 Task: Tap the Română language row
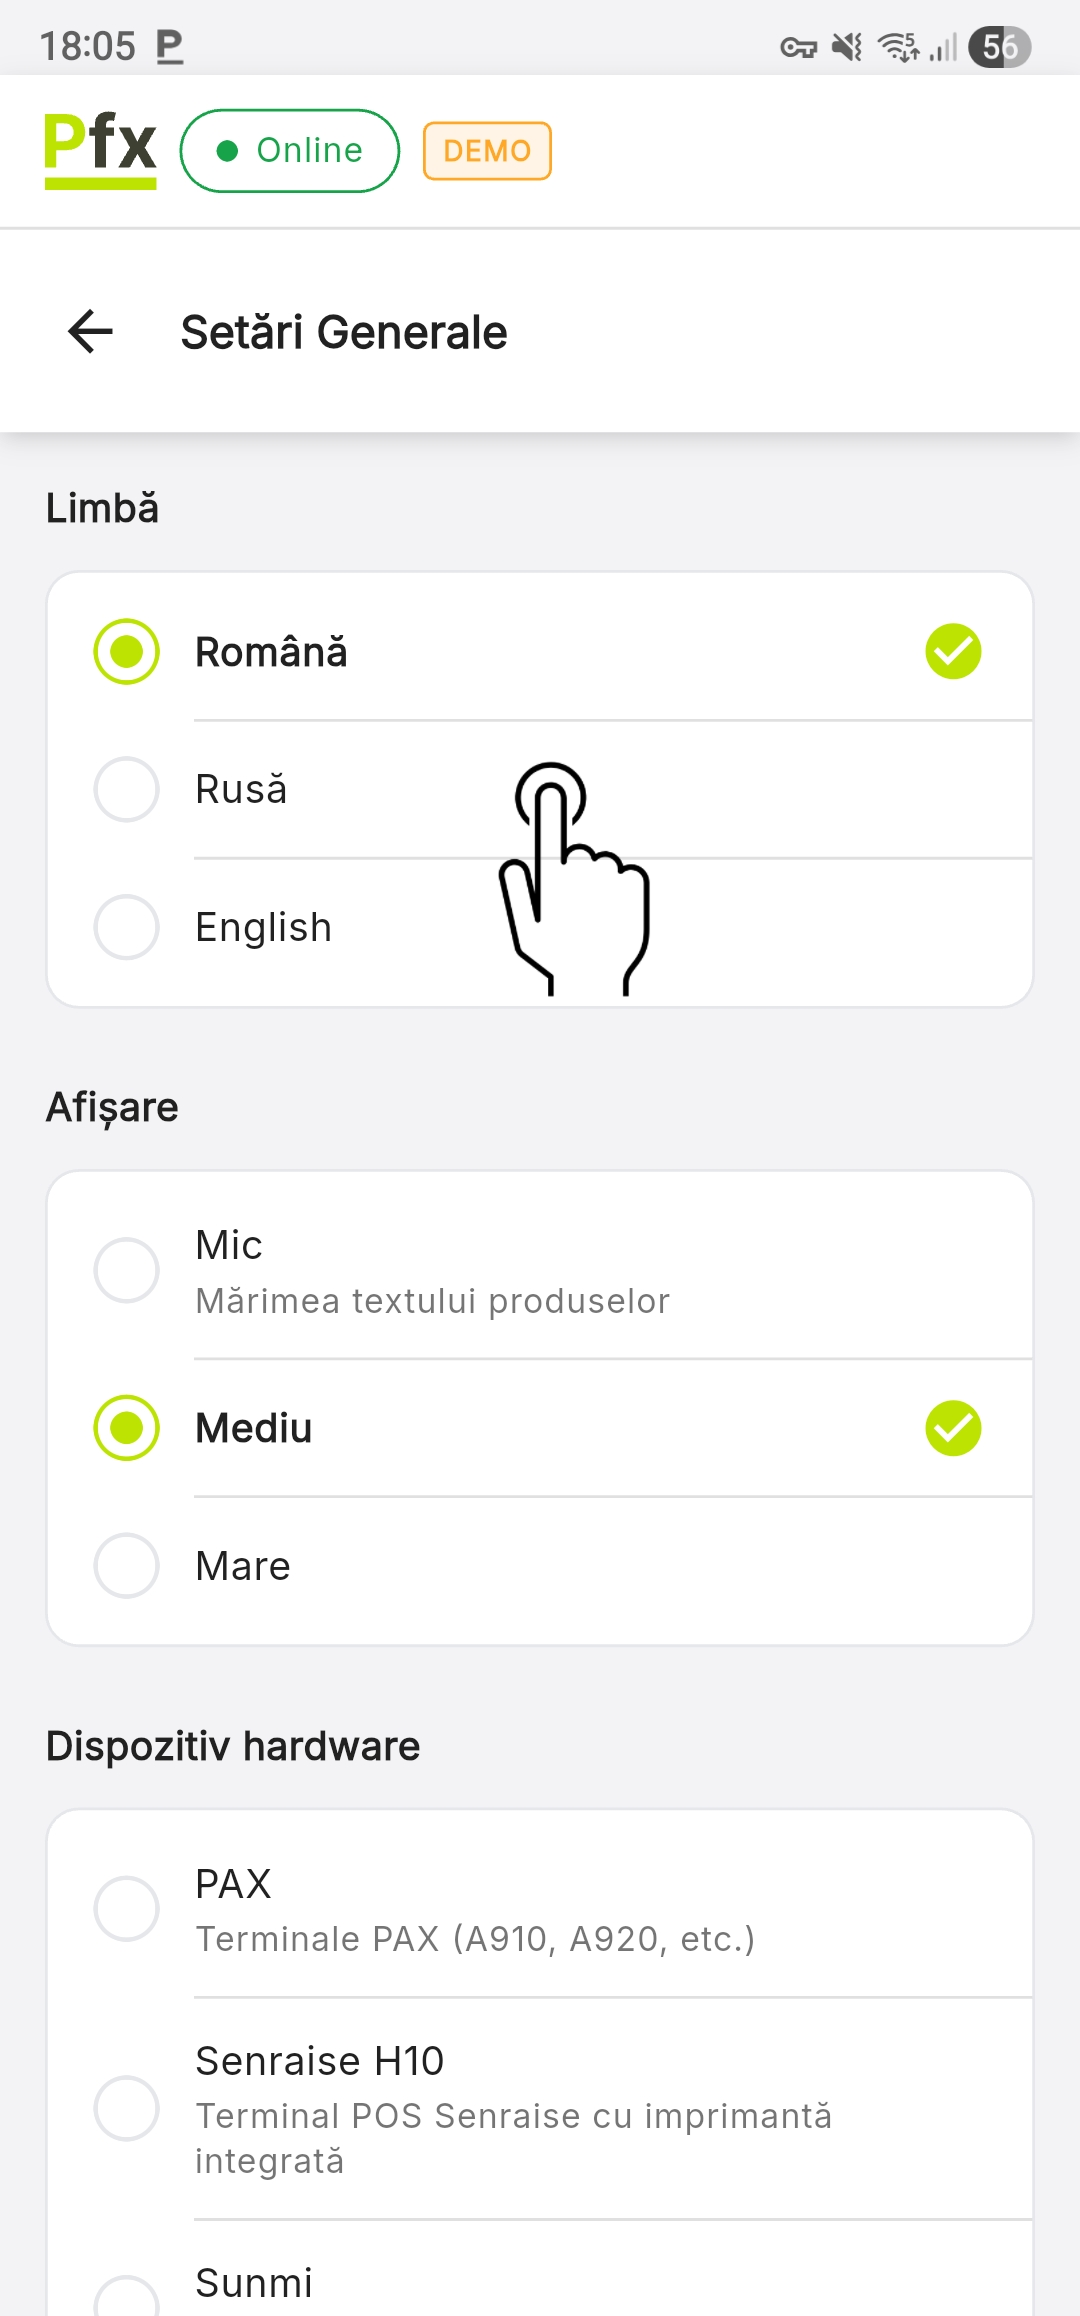point(540,652)
